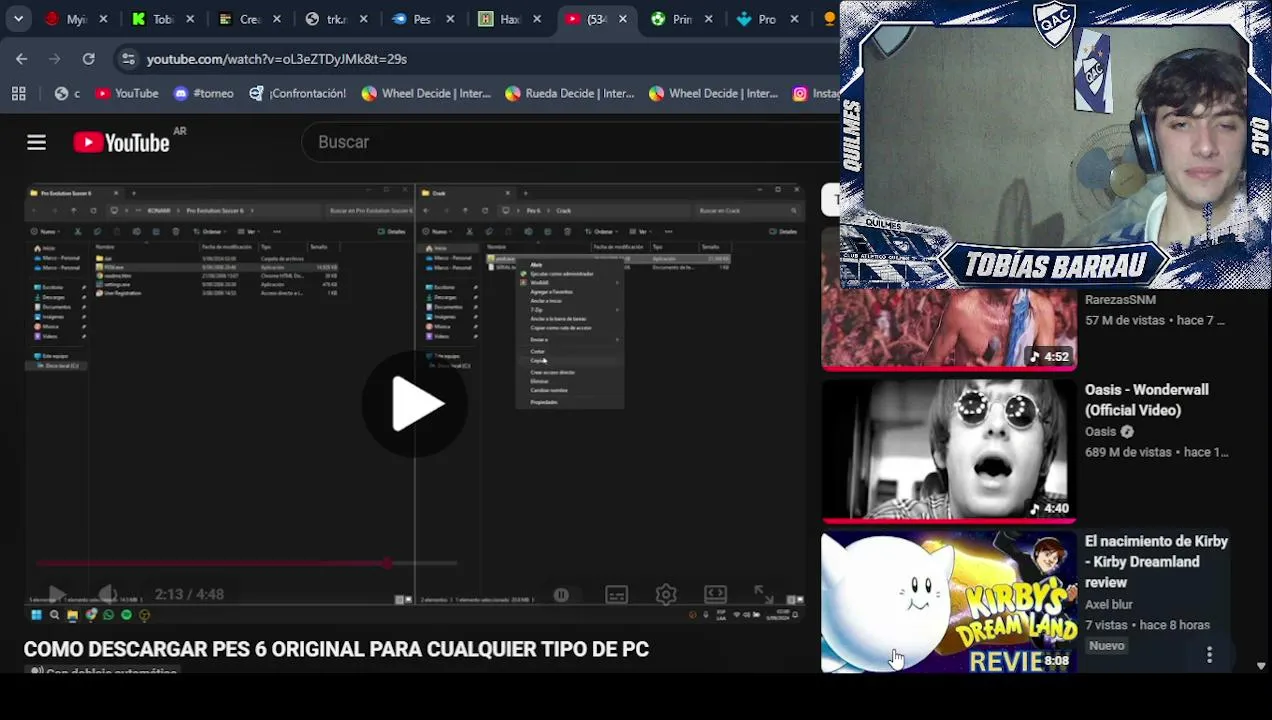
Task: Open the globe 'c' bookmark
Action: pyautogui.click(x=67, y=93)
